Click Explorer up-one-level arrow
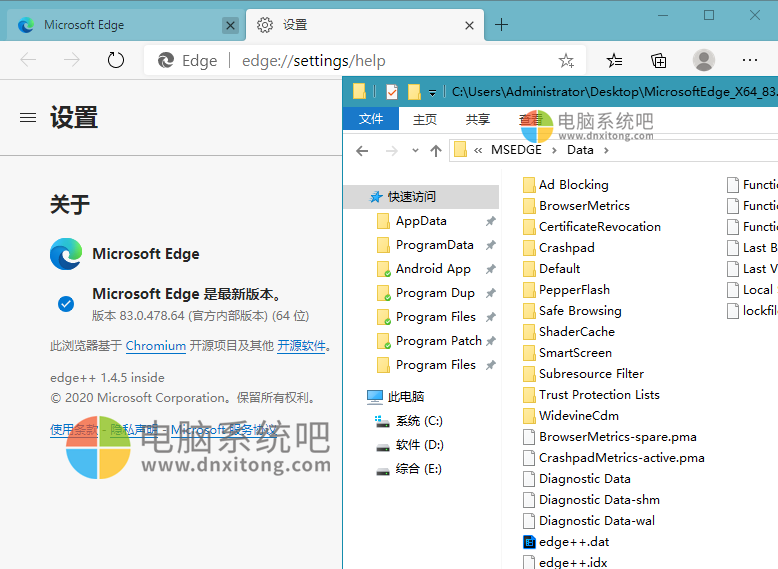This screenshot has height=569, width=778. [x=436, y=151]
